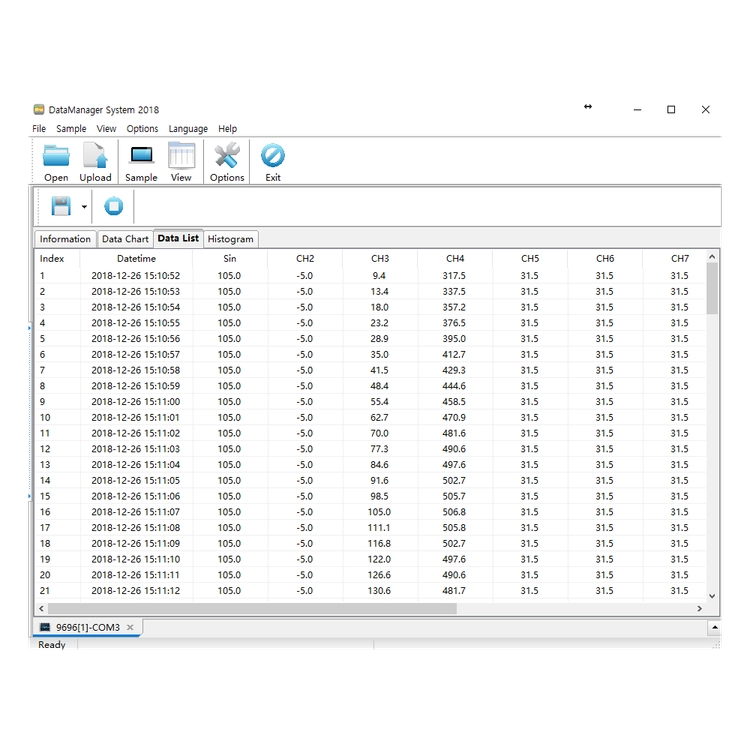The image size is (750, 750).
Task: Click the Save floppy disk icon
Action: [61, 206]
